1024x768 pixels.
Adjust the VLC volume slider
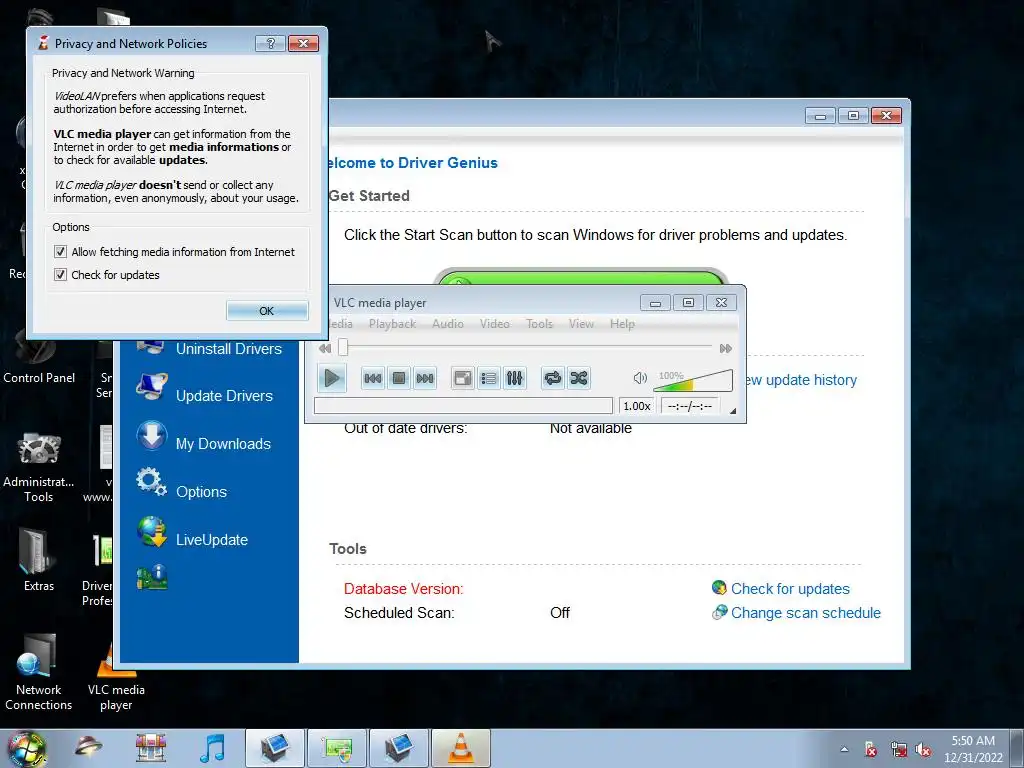693,380
